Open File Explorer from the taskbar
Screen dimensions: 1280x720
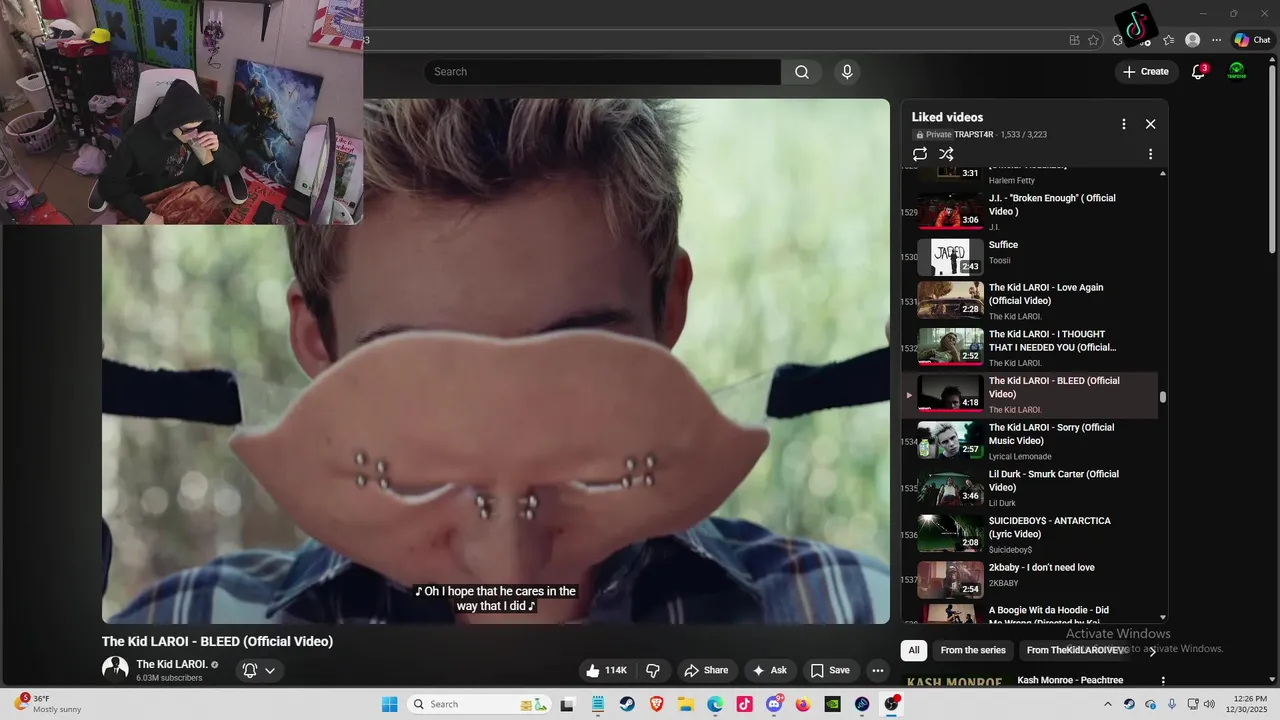[686, 704]
